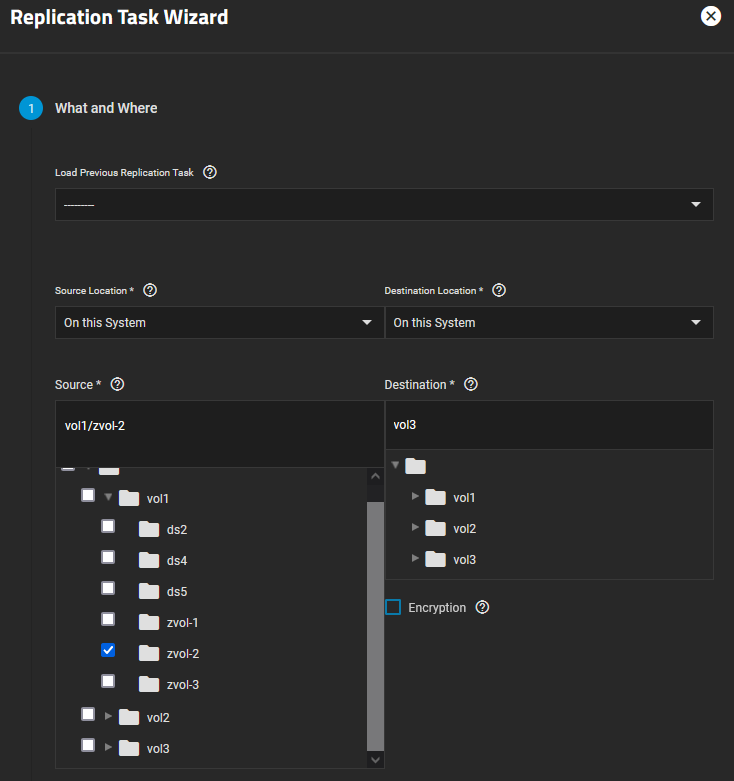Open help for Destination Location
The height and width of the screenshot is (781, 734).
(499, 290)
